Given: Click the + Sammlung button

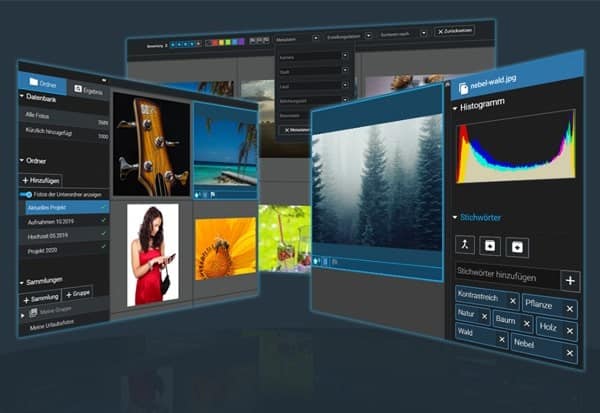Looking at the screenshot, I should pos(41,298).
